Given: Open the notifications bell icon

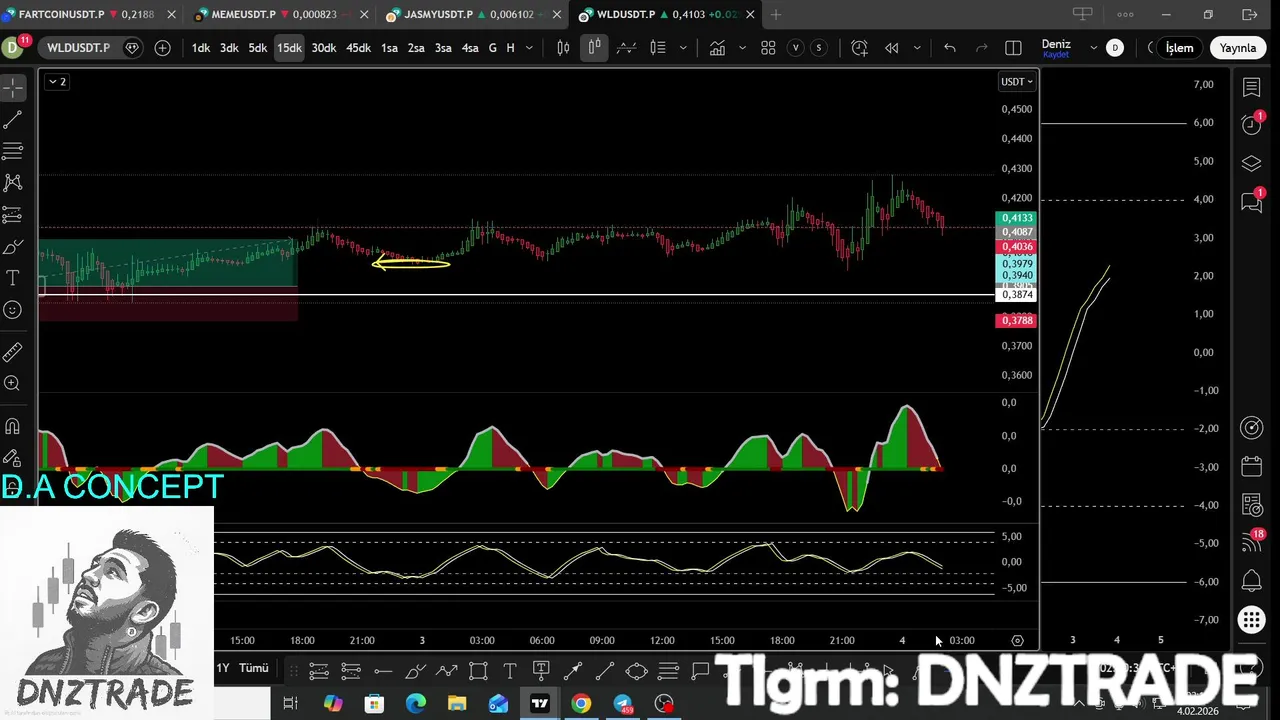Looking at the screenshot, I should point(1252,581).
